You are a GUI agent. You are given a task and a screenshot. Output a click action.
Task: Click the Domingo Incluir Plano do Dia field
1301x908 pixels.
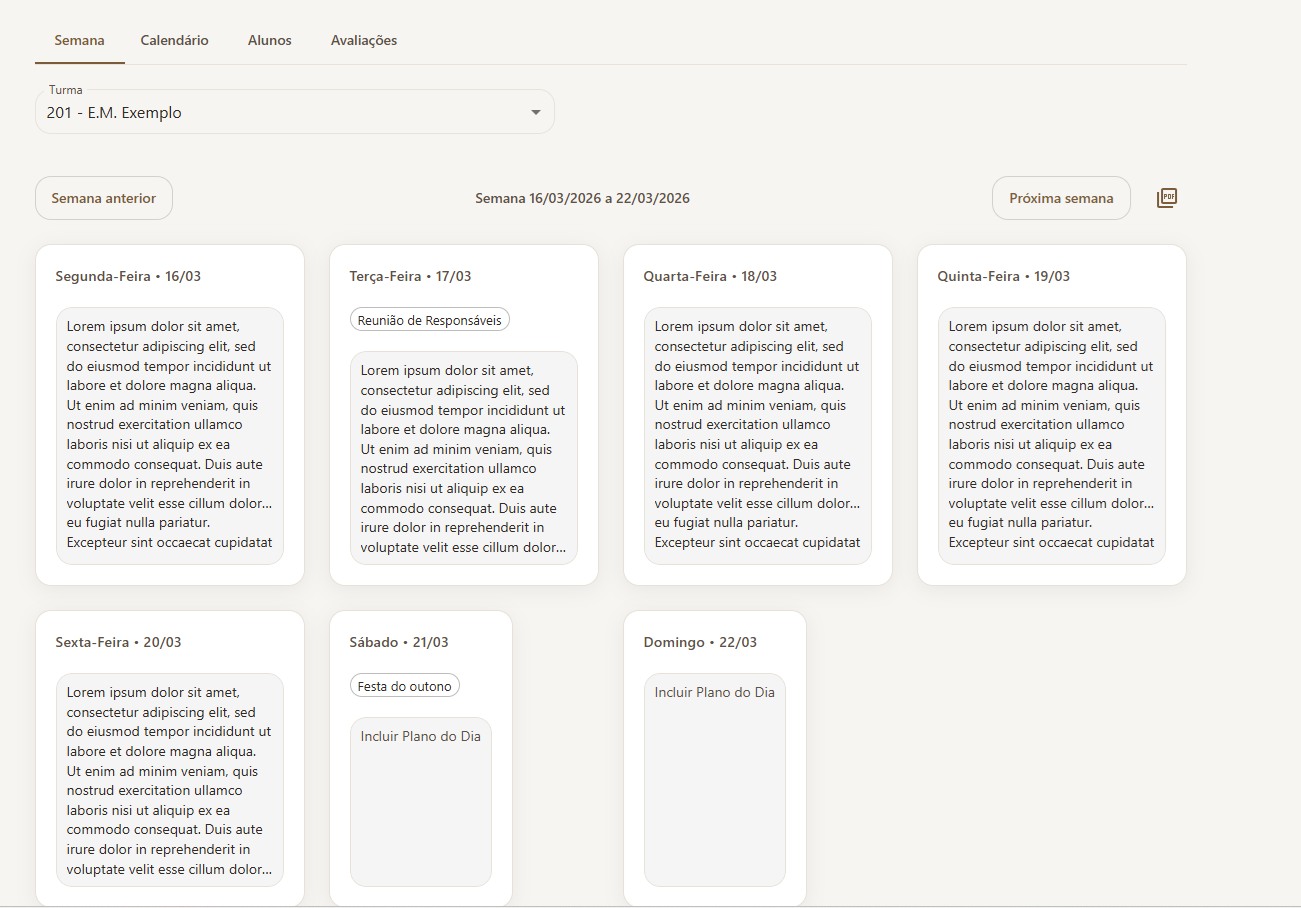[x=714, y=780]
